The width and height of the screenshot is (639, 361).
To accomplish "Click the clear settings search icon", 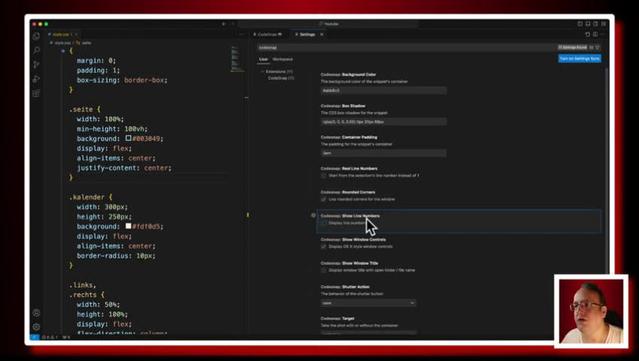I will 591,48.
